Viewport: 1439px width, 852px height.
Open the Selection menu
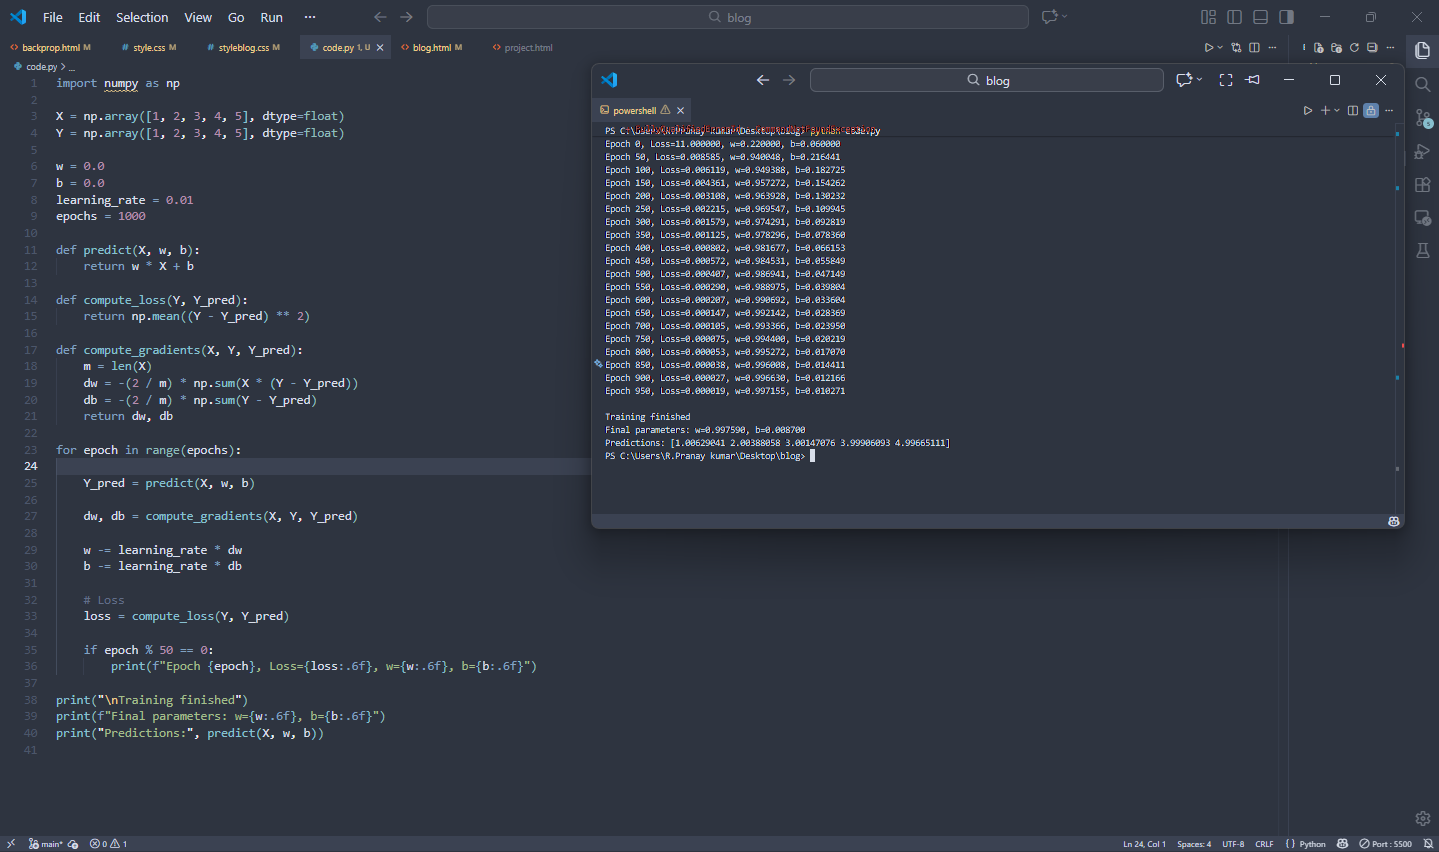click(142, 17)
